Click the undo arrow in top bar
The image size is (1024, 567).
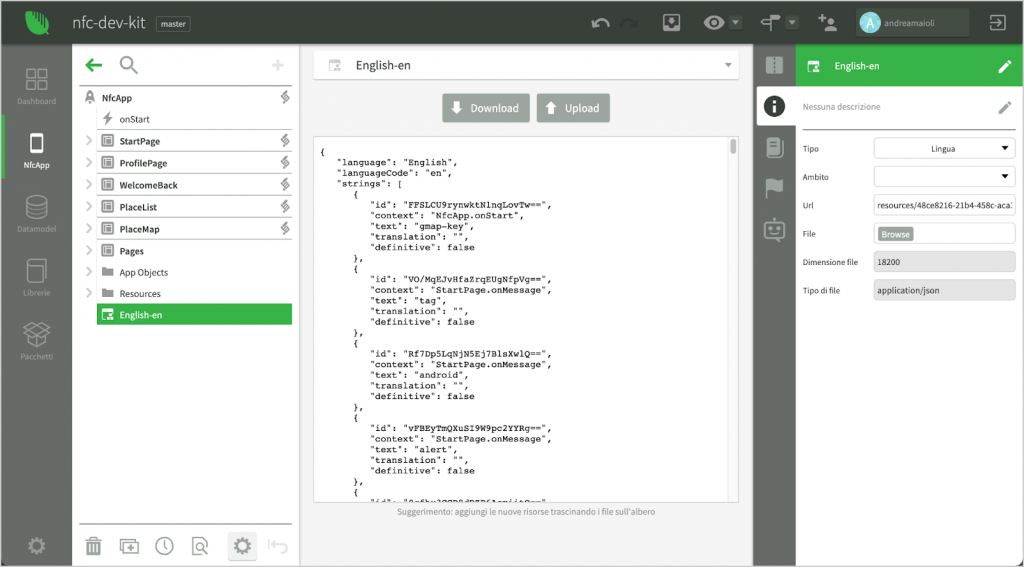(x=600, y=24)
